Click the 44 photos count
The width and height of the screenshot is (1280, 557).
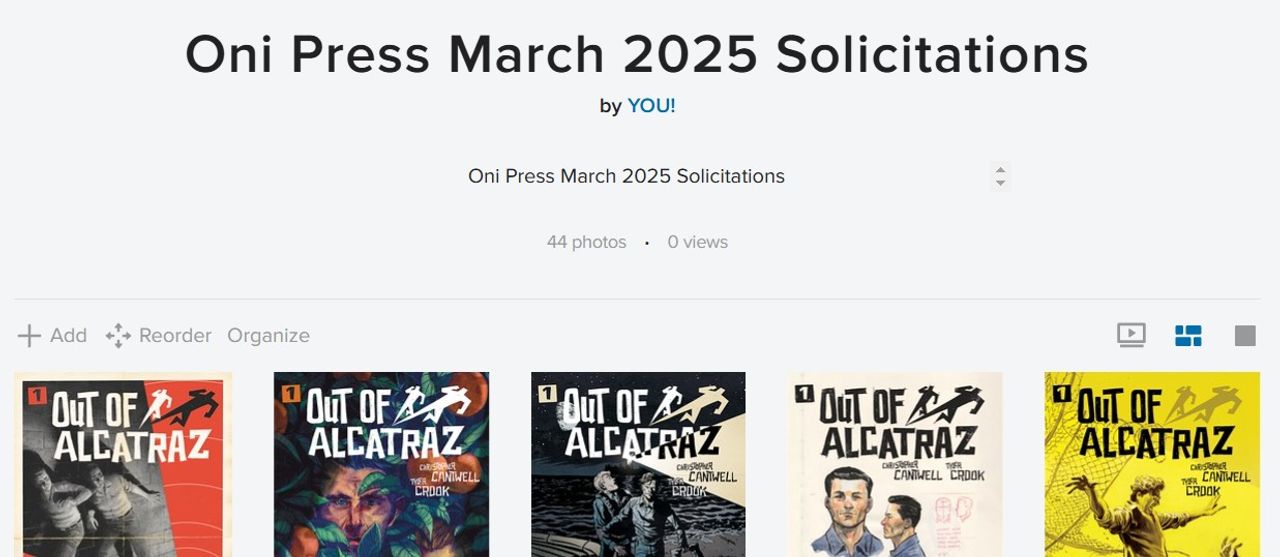point(586,242)
